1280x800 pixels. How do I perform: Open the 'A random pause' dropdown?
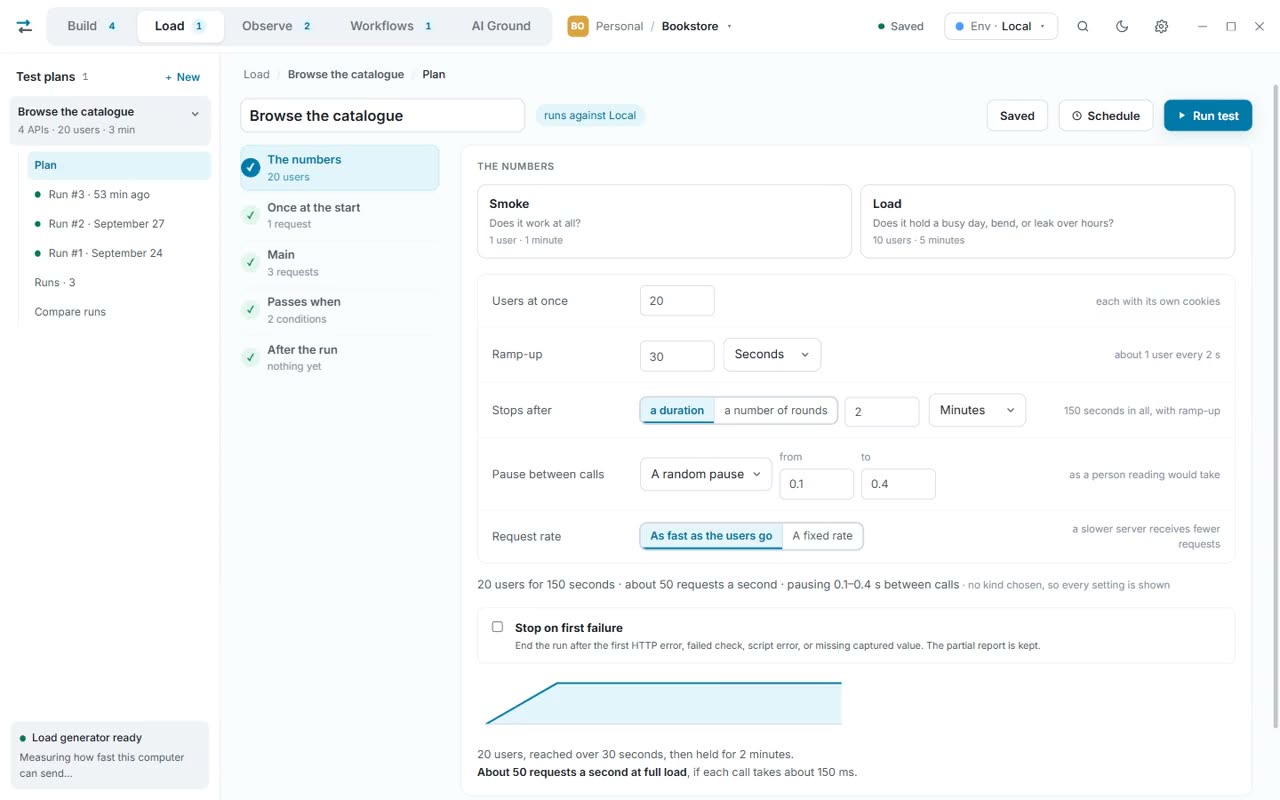point(706,474)
